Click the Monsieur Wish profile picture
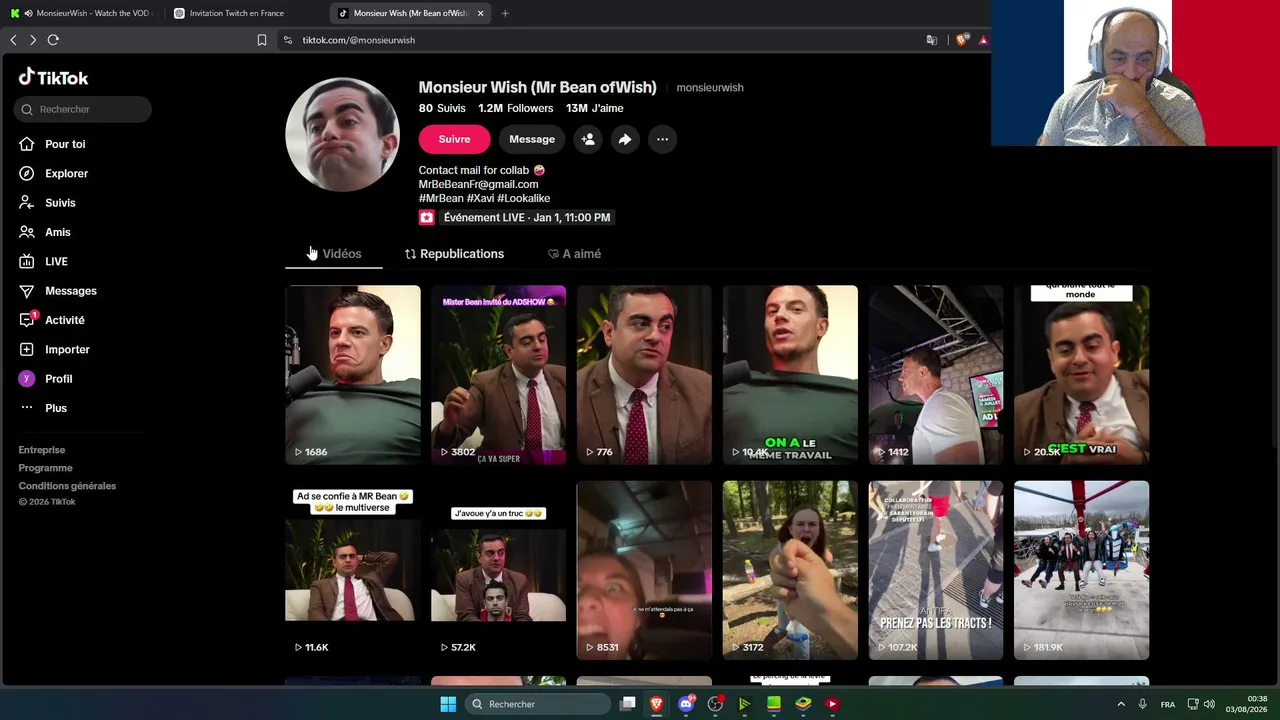 (343, 134)
